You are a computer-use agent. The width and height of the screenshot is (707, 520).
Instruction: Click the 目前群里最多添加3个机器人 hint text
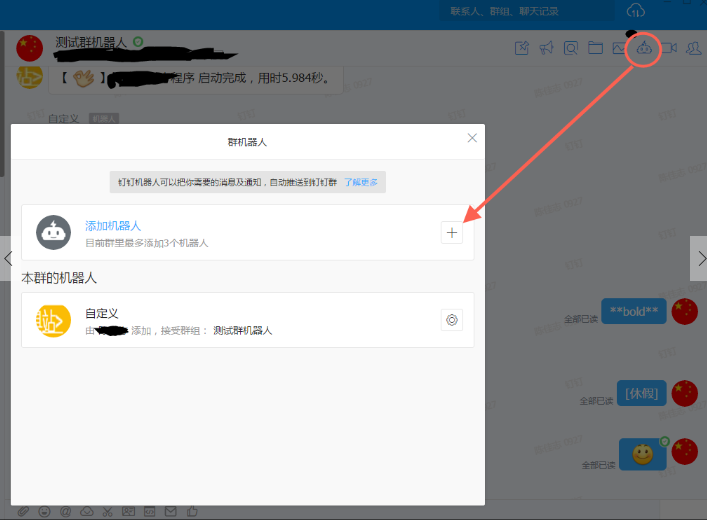[147, 243]
